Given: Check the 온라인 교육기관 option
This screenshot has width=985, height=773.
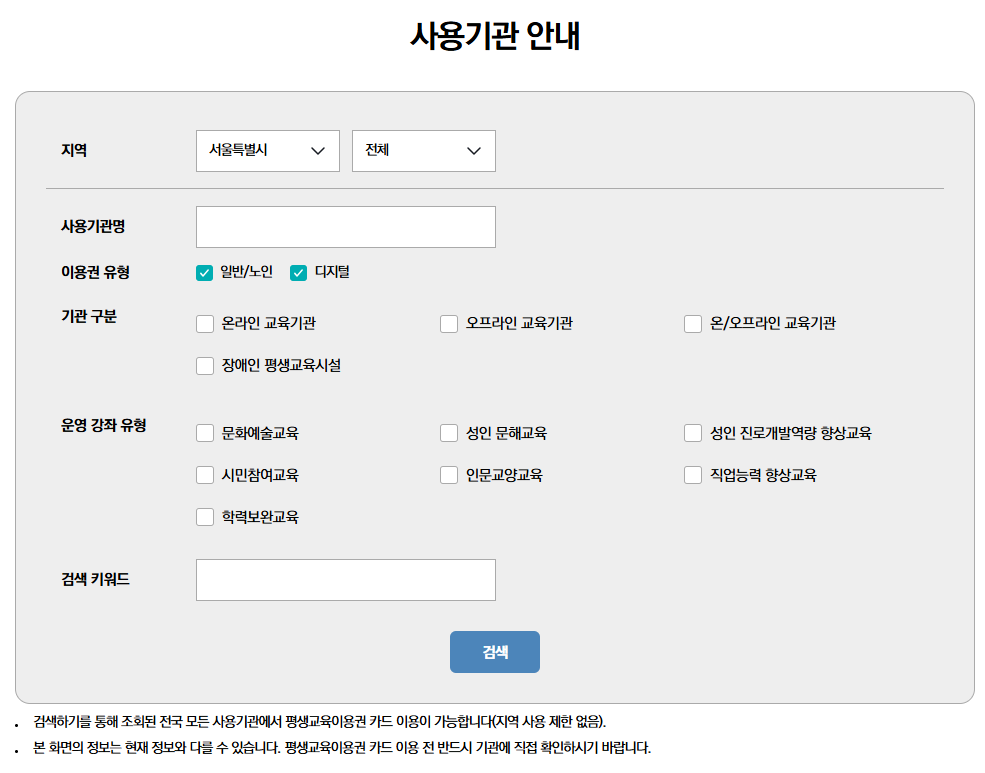Looking at the screenshot, I should (x=204, y=323).
